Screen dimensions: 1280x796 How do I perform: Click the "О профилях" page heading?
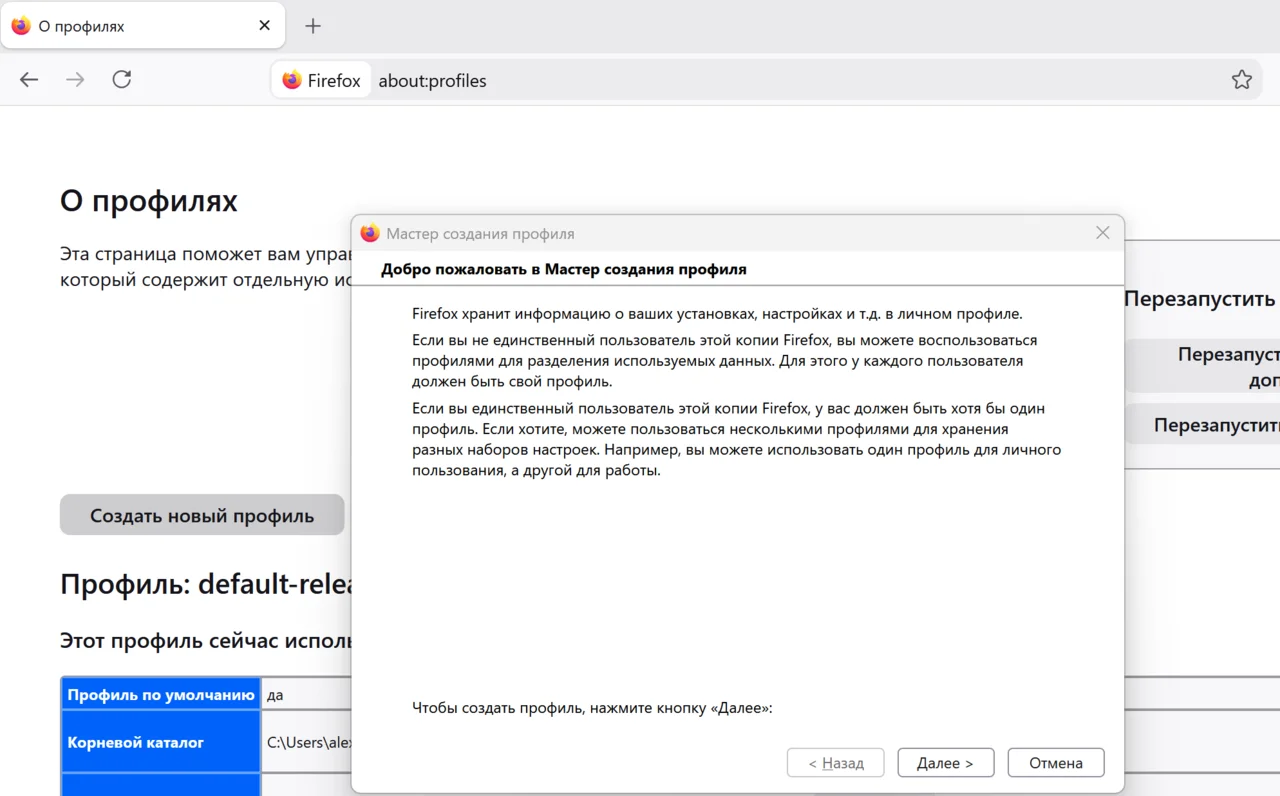pos(149,201)
